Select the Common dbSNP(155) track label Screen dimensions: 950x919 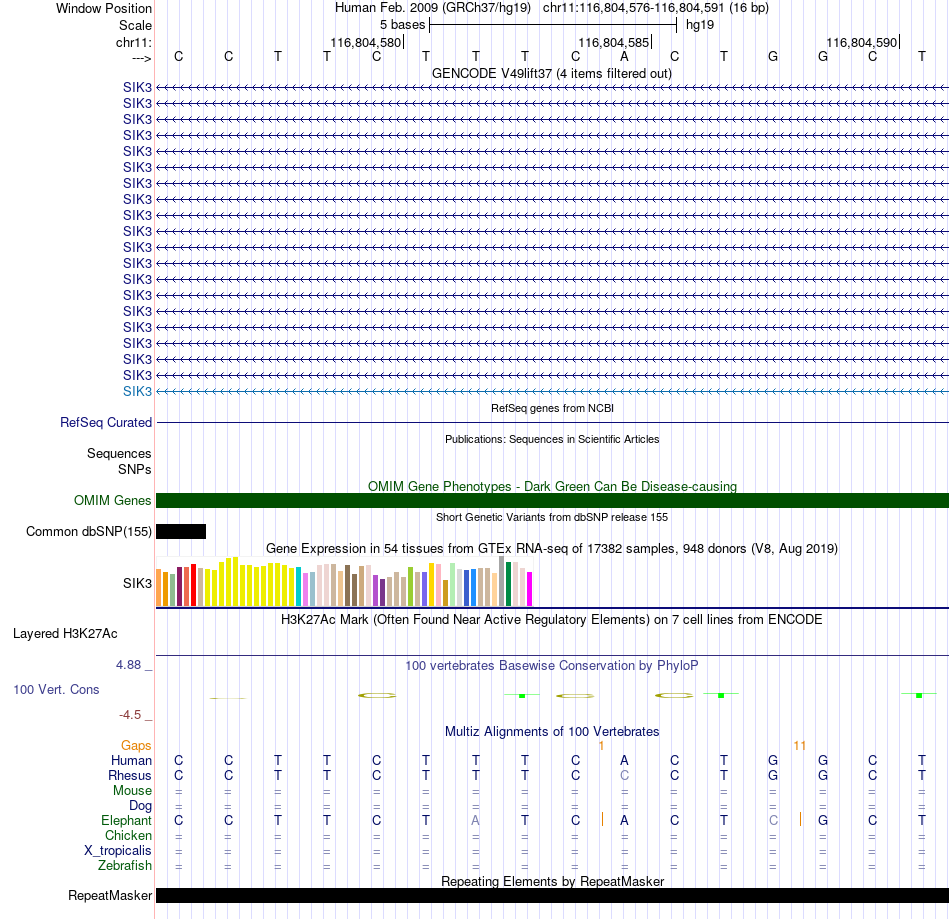pyautogui.click(x=88, y=531)
